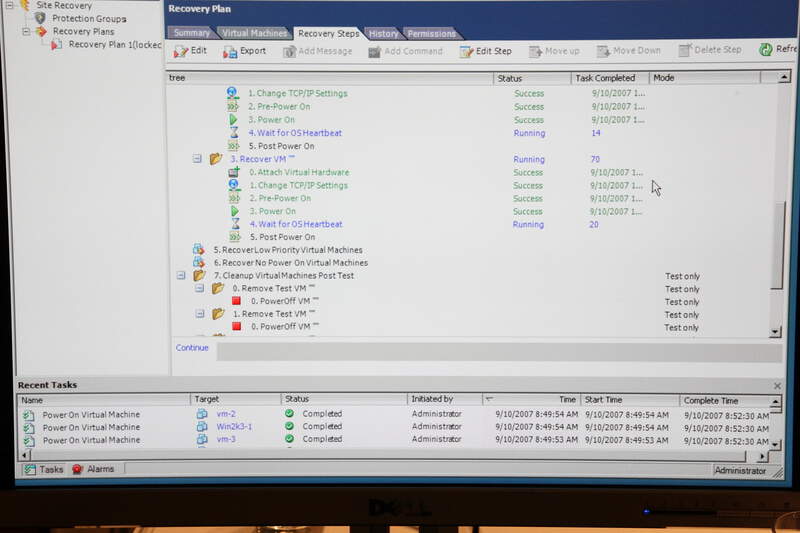Image resolution: width=800 pixels, height=533 pixels.
Task: Click Recent Tasks horizontal scroll right arrow
Action: pos(761,455)
